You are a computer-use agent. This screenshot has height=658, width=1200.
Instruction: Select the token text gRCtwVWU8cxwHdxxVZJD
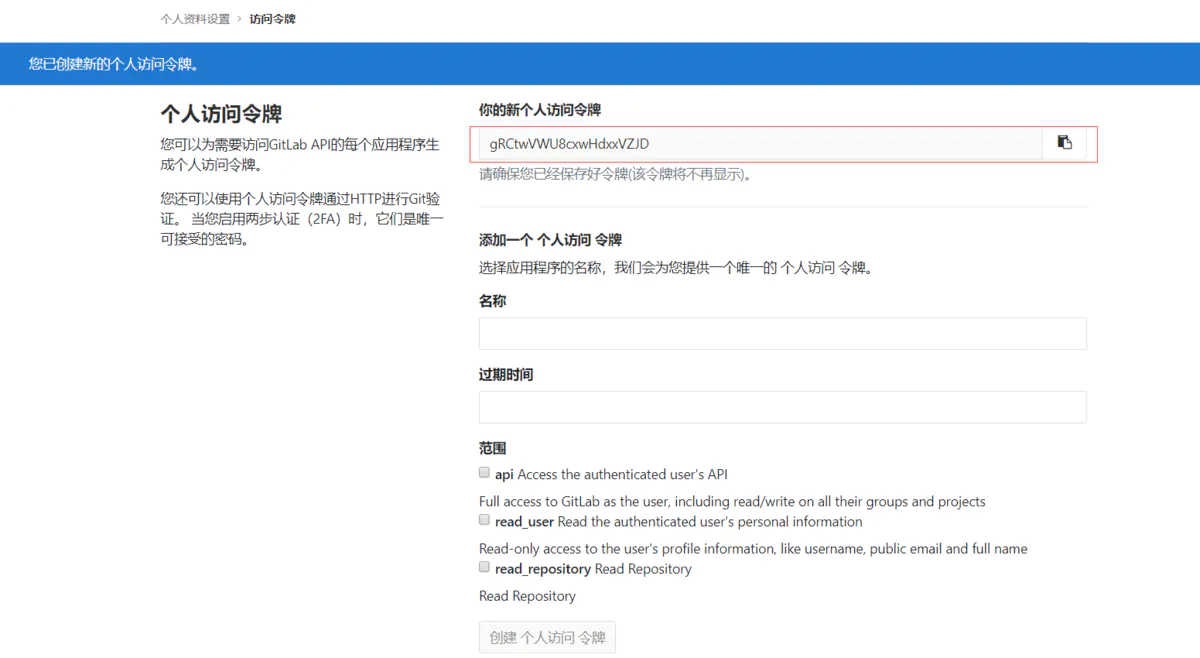[569, 144]
